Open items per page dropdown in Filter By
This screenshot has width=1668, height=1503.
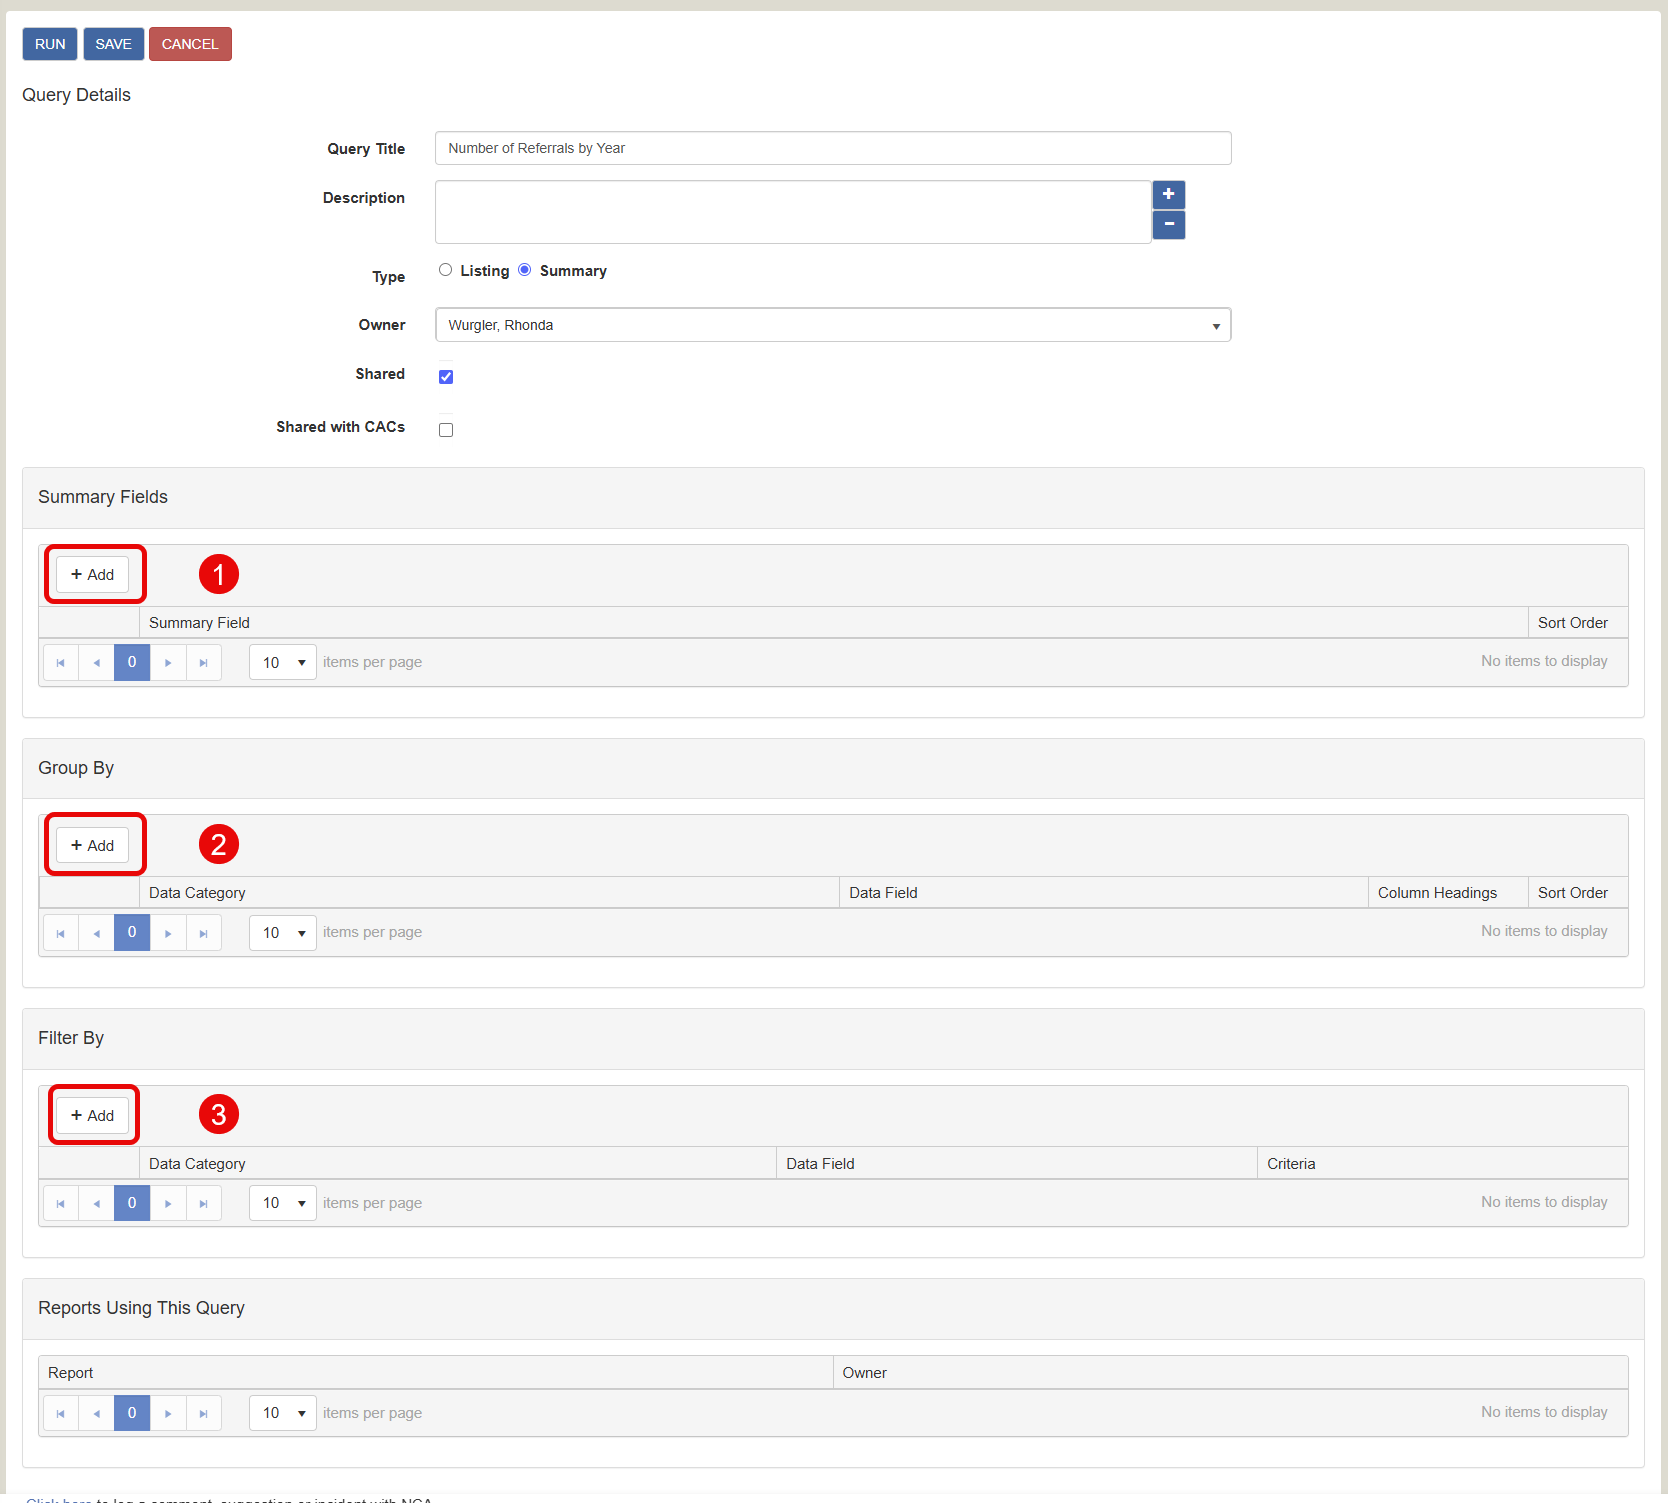coord(283,1203)
